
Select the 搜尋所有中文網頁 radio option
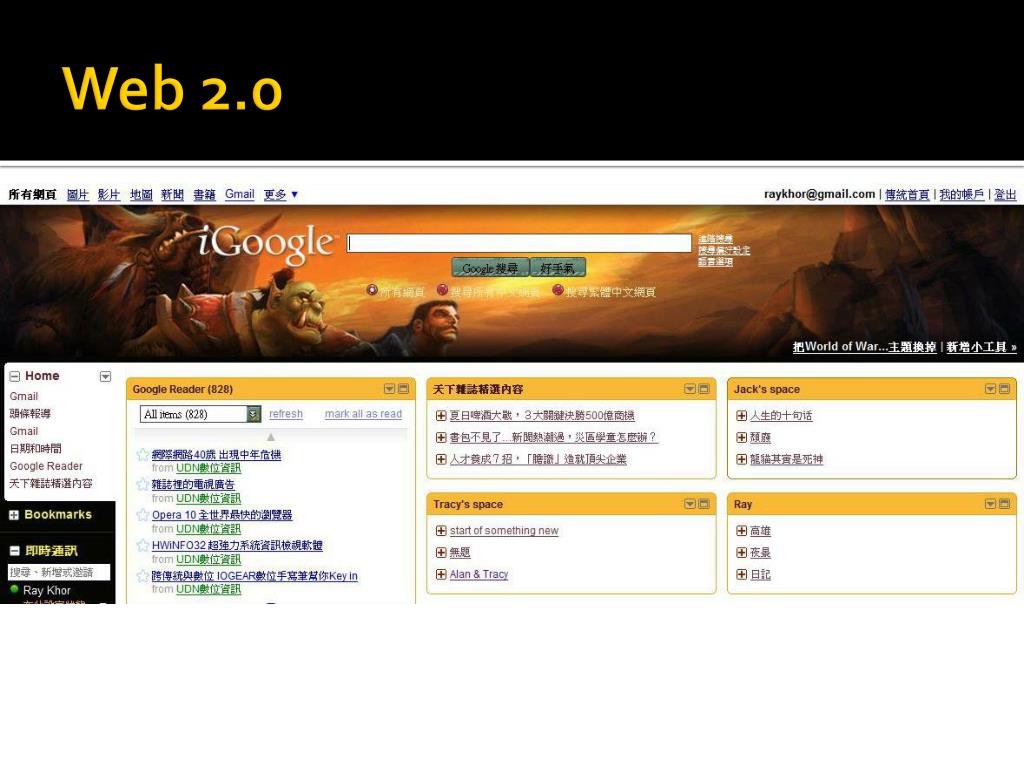click(x=442, y=289)
